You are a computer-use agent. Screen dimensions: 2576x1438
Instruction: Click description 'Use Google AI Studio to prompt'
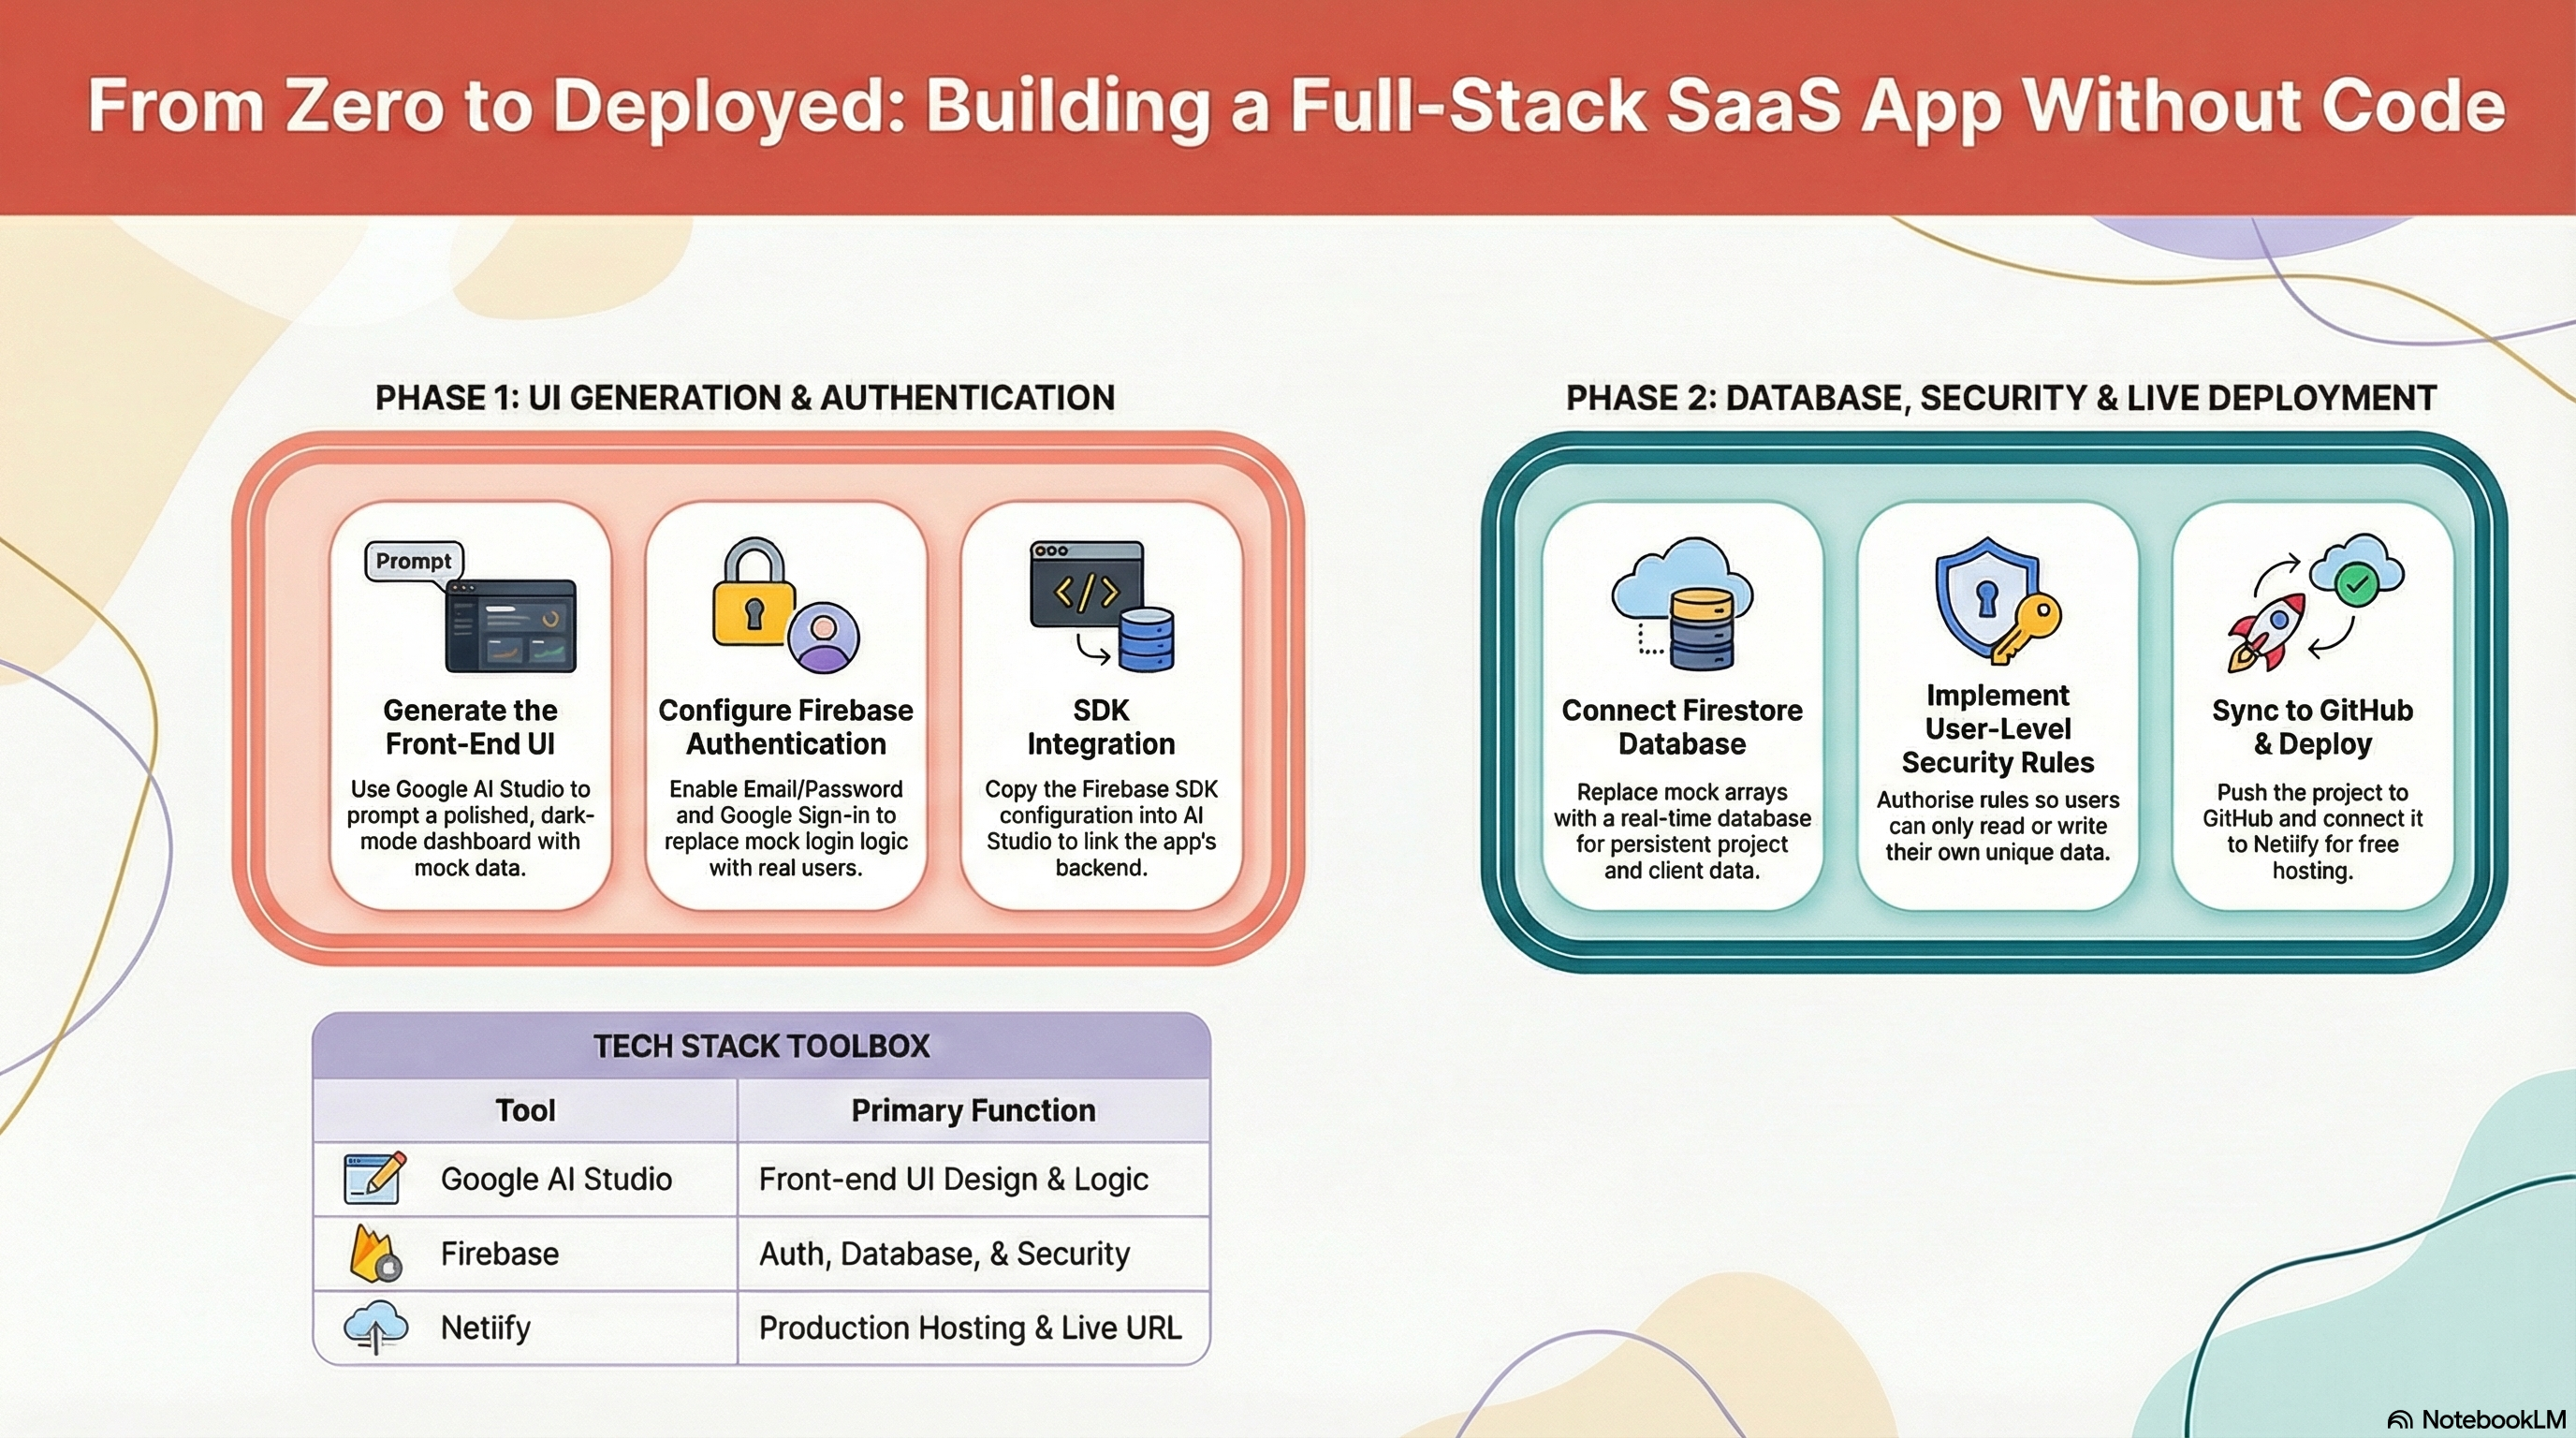(x=470, y=828)
